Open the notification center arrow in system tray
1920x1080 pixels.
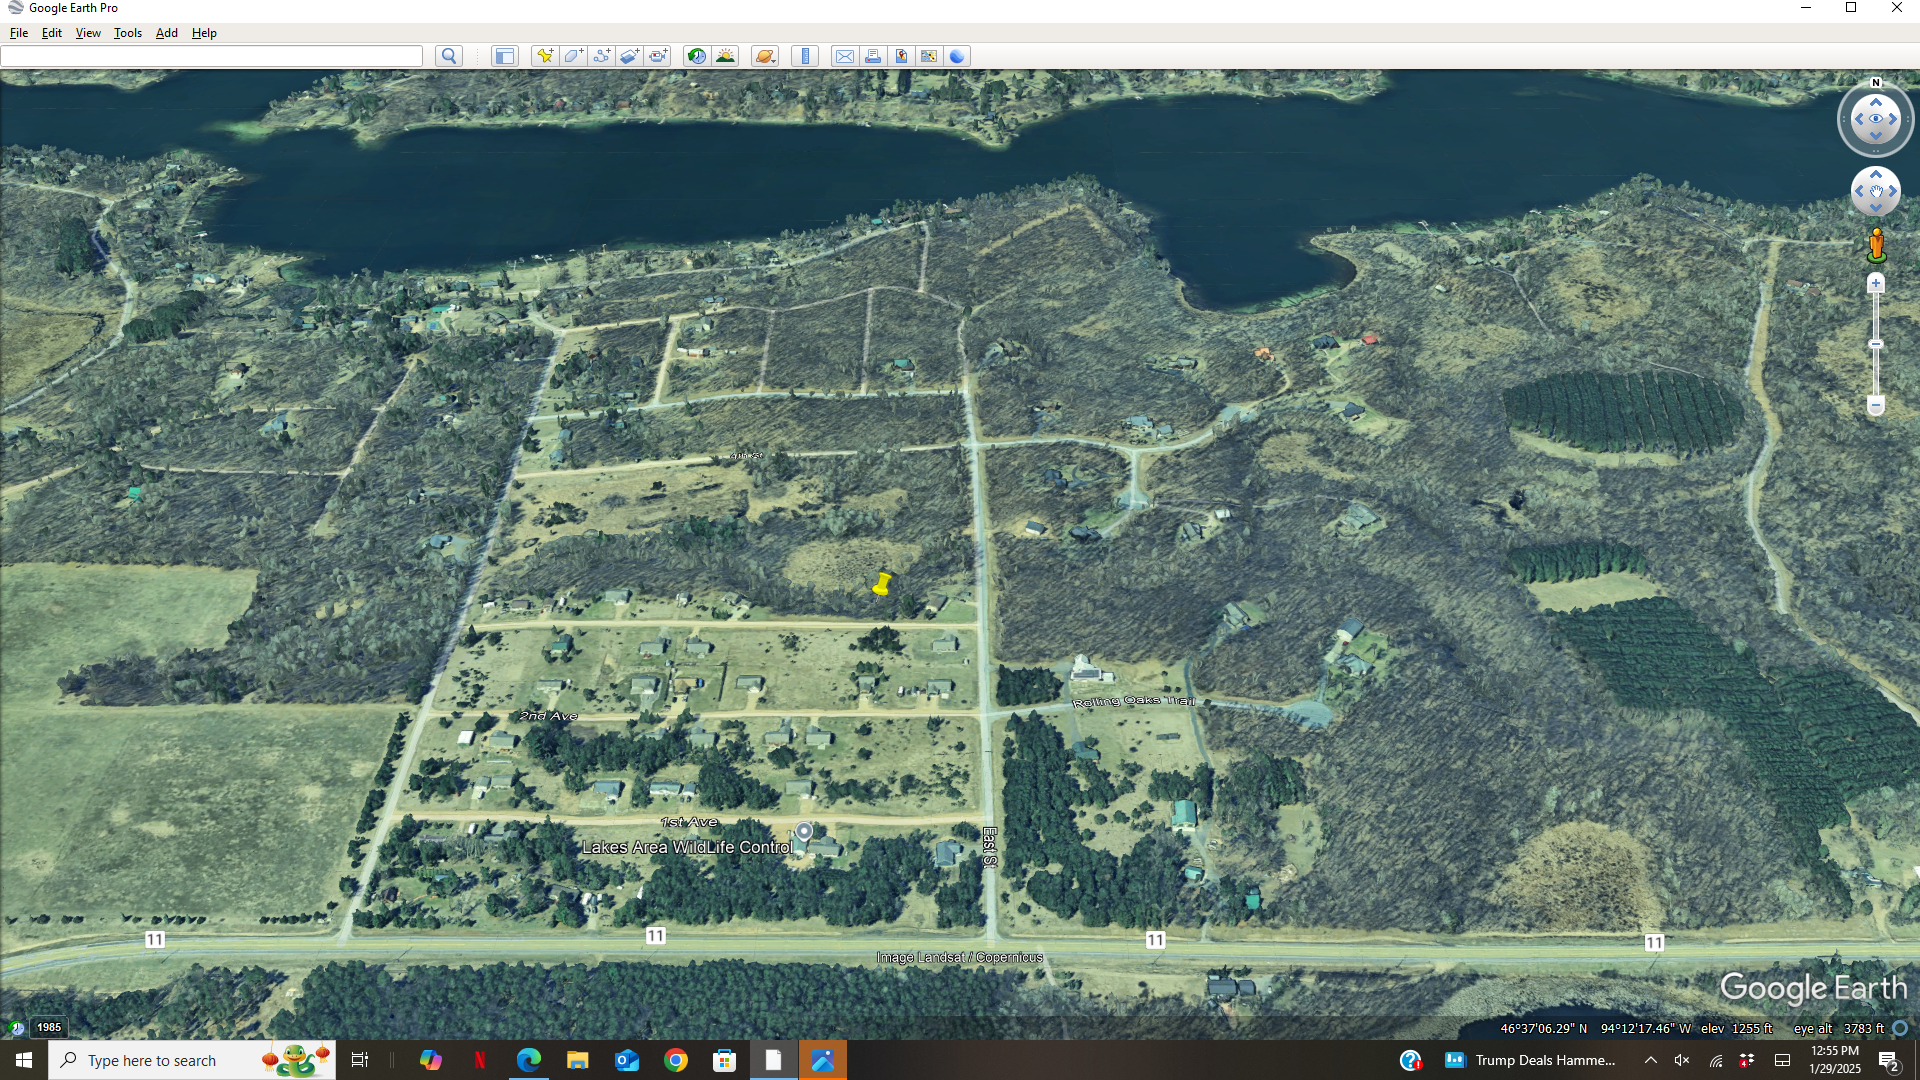[x=1888, y=1060]
